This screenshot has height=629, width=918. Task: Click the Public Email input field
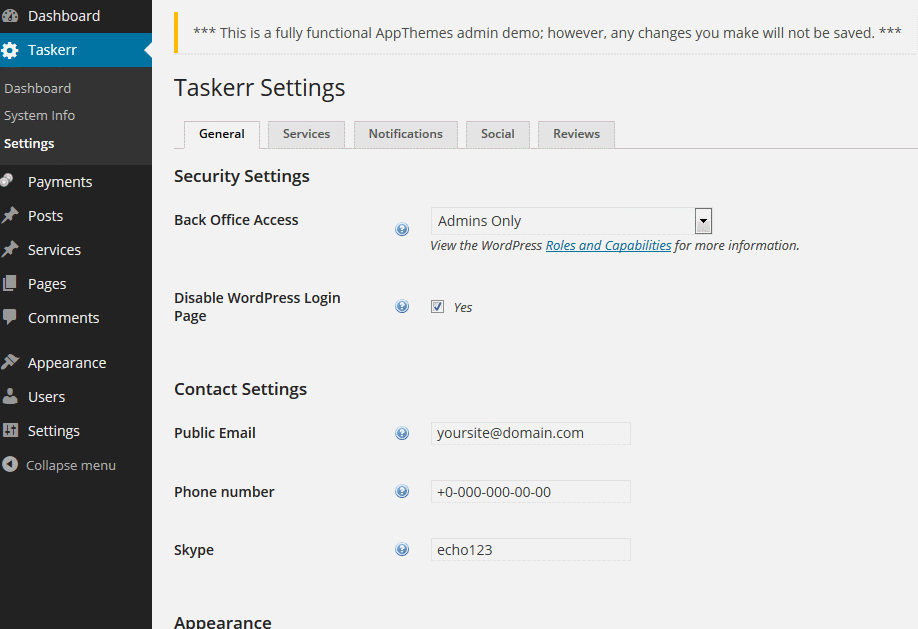tap(530, 433)
